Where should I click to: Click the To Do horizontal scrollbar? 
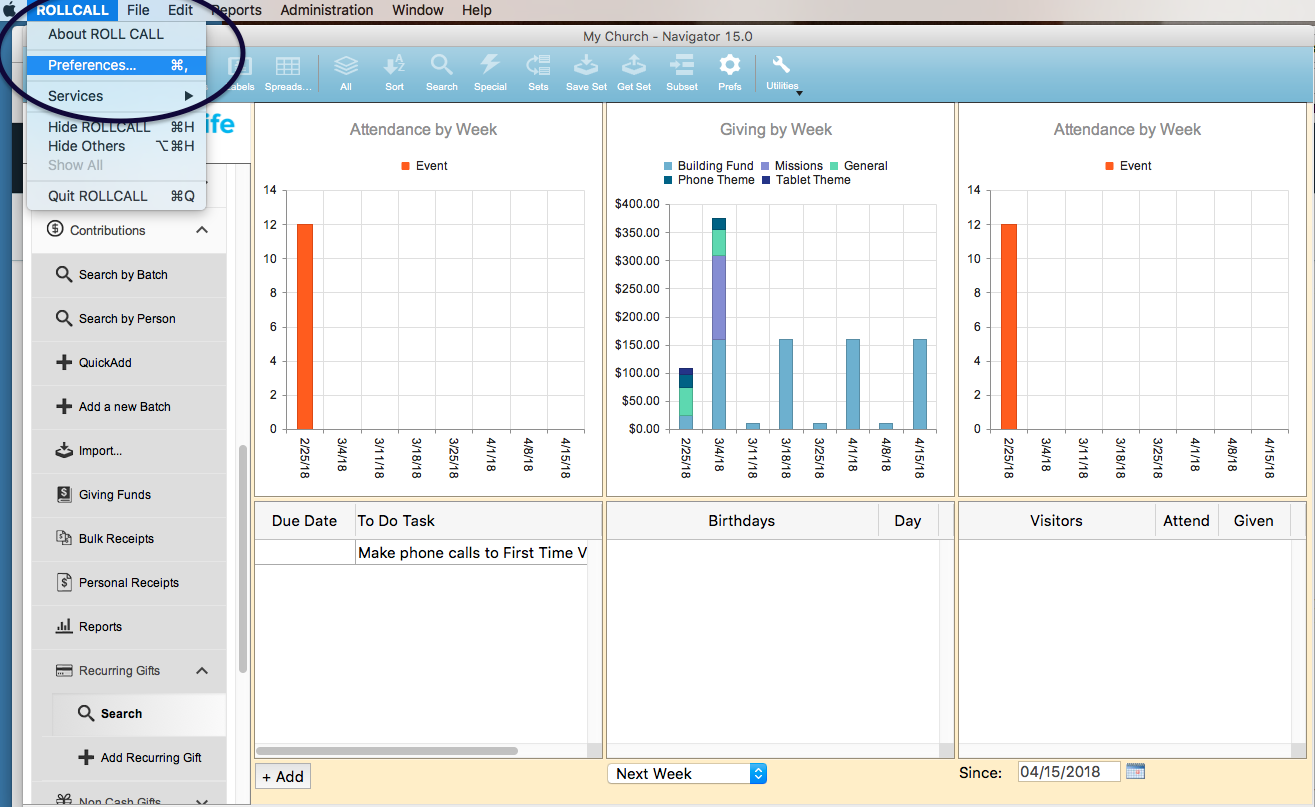387,750
